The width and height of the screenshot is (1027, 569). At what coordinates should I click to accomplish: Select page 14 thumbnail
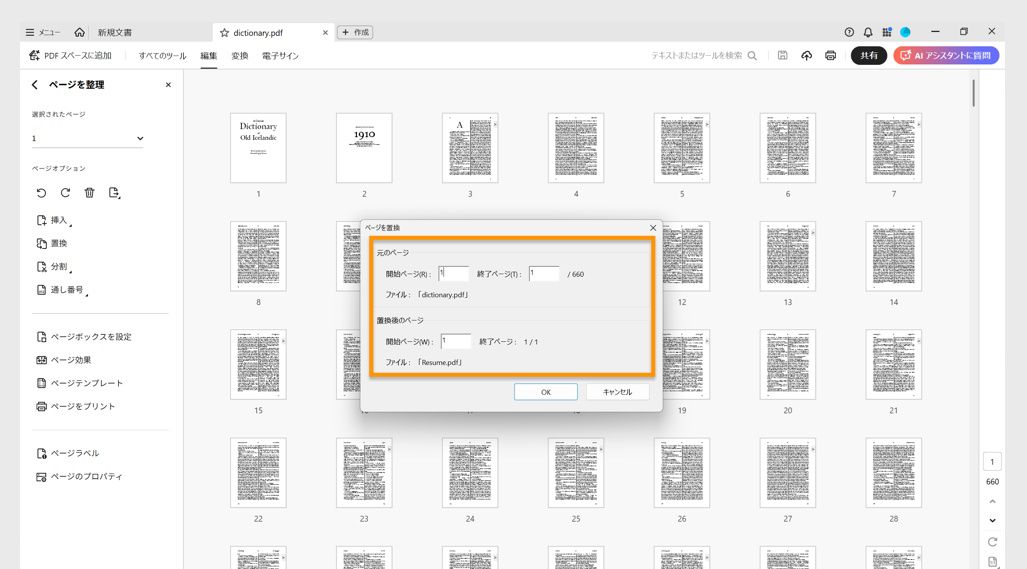coord(893,256)
